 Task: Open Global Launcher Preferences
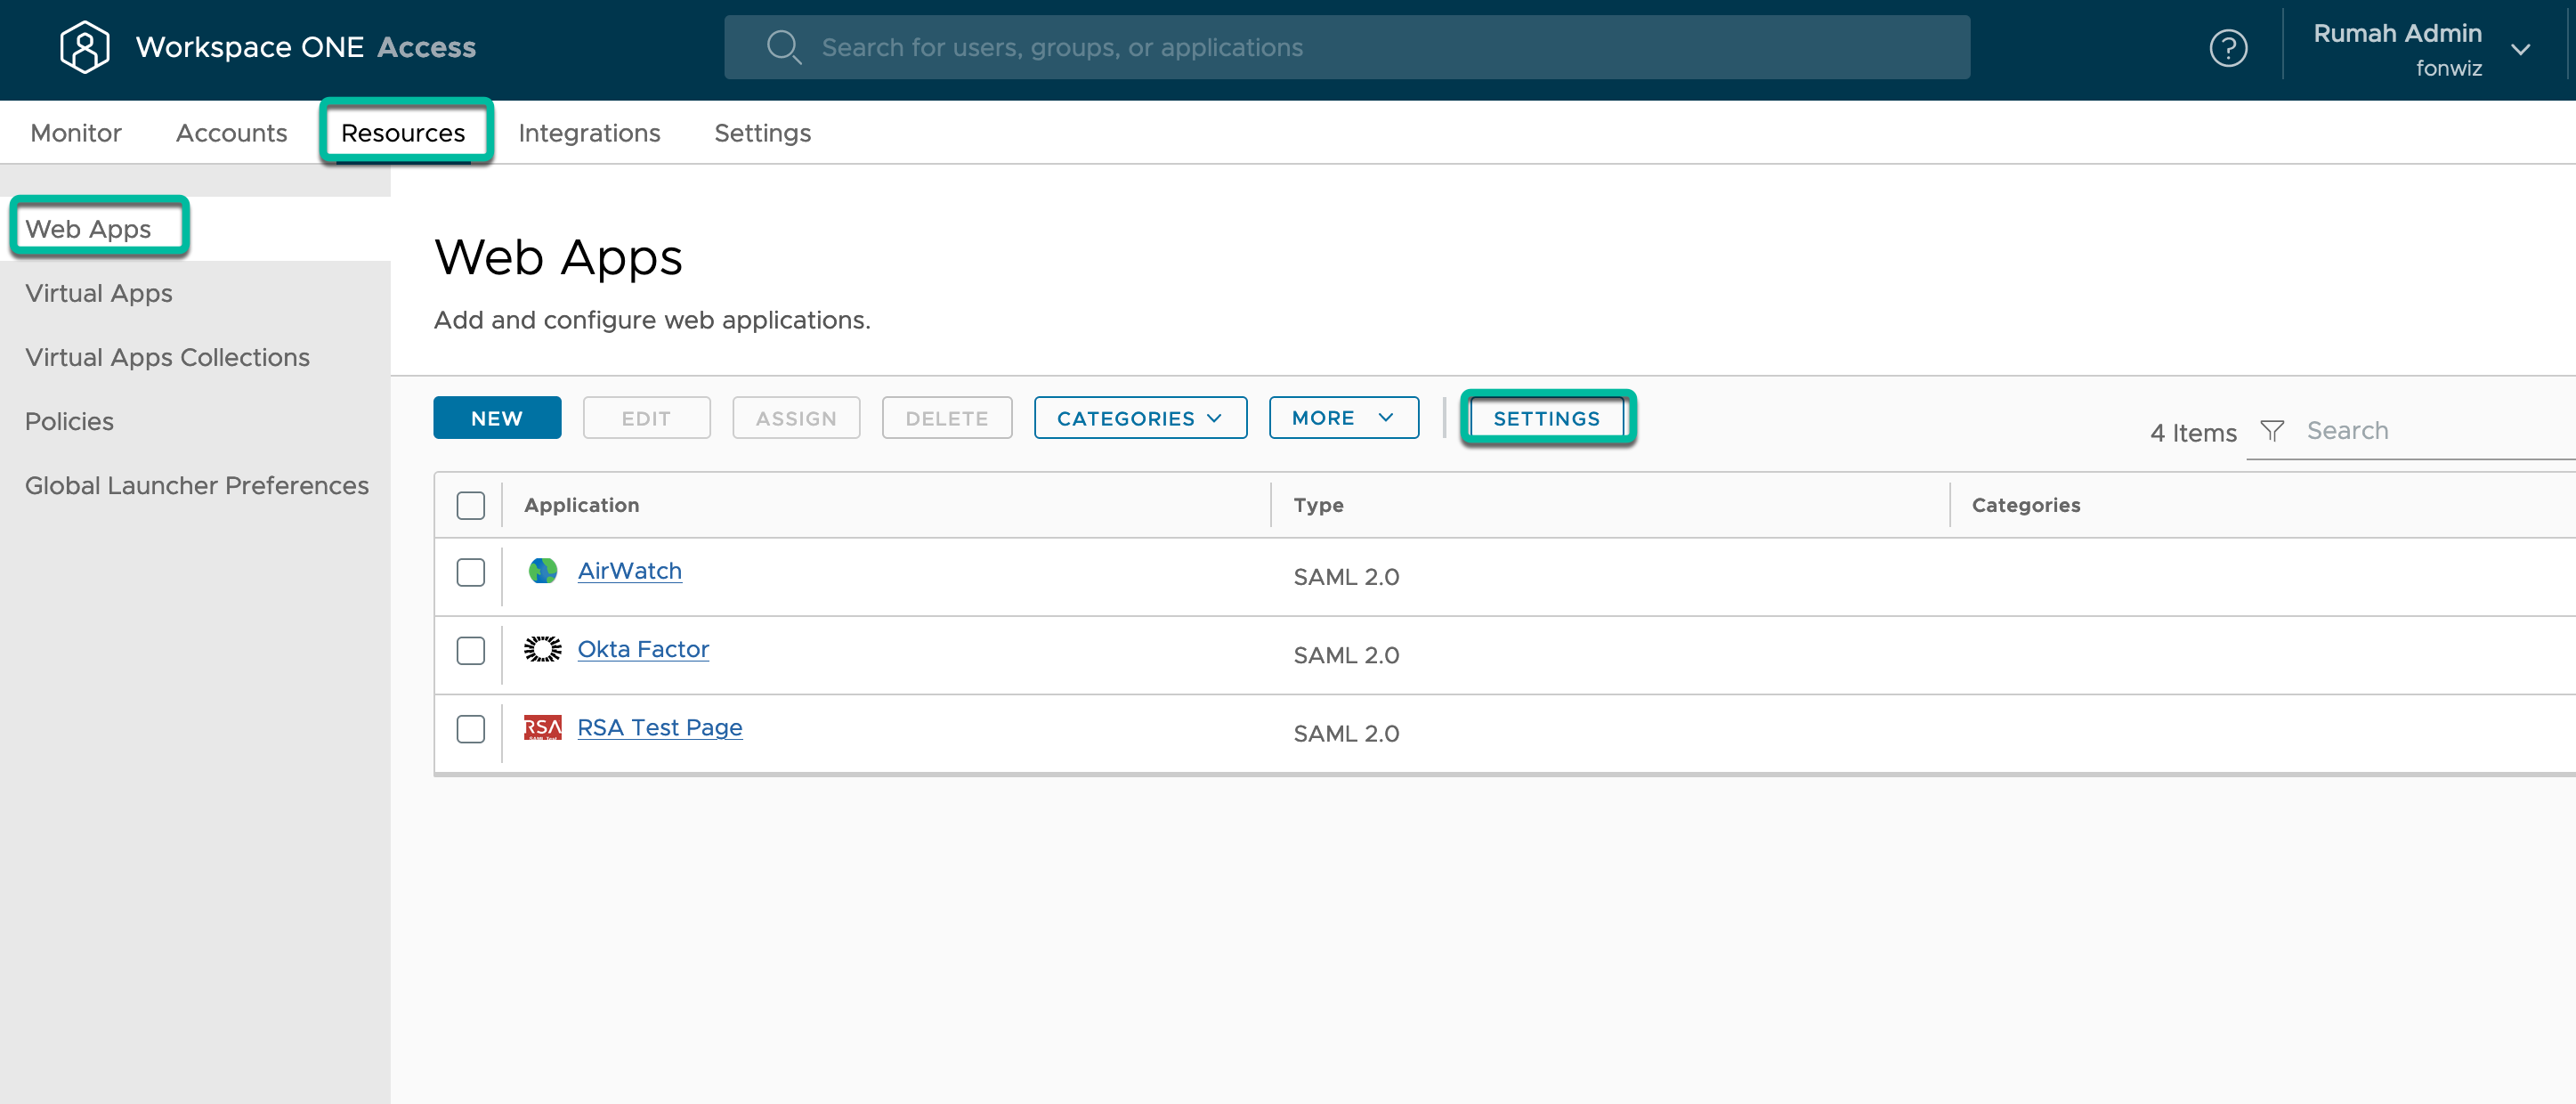point(196,485)
